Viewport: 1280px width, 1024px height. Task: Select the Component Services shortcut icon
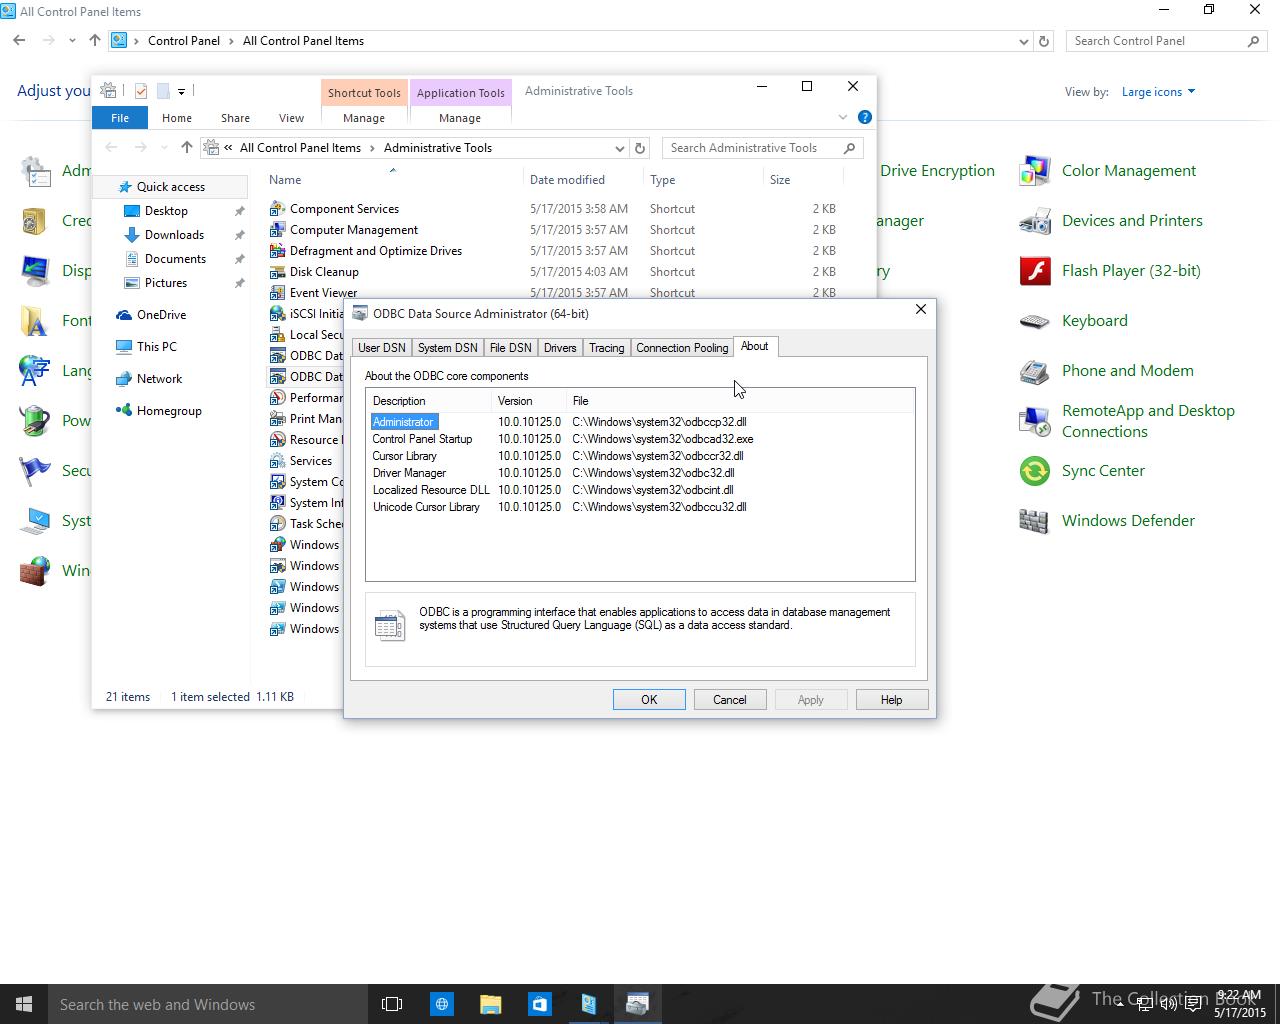[x=278, y=209]
